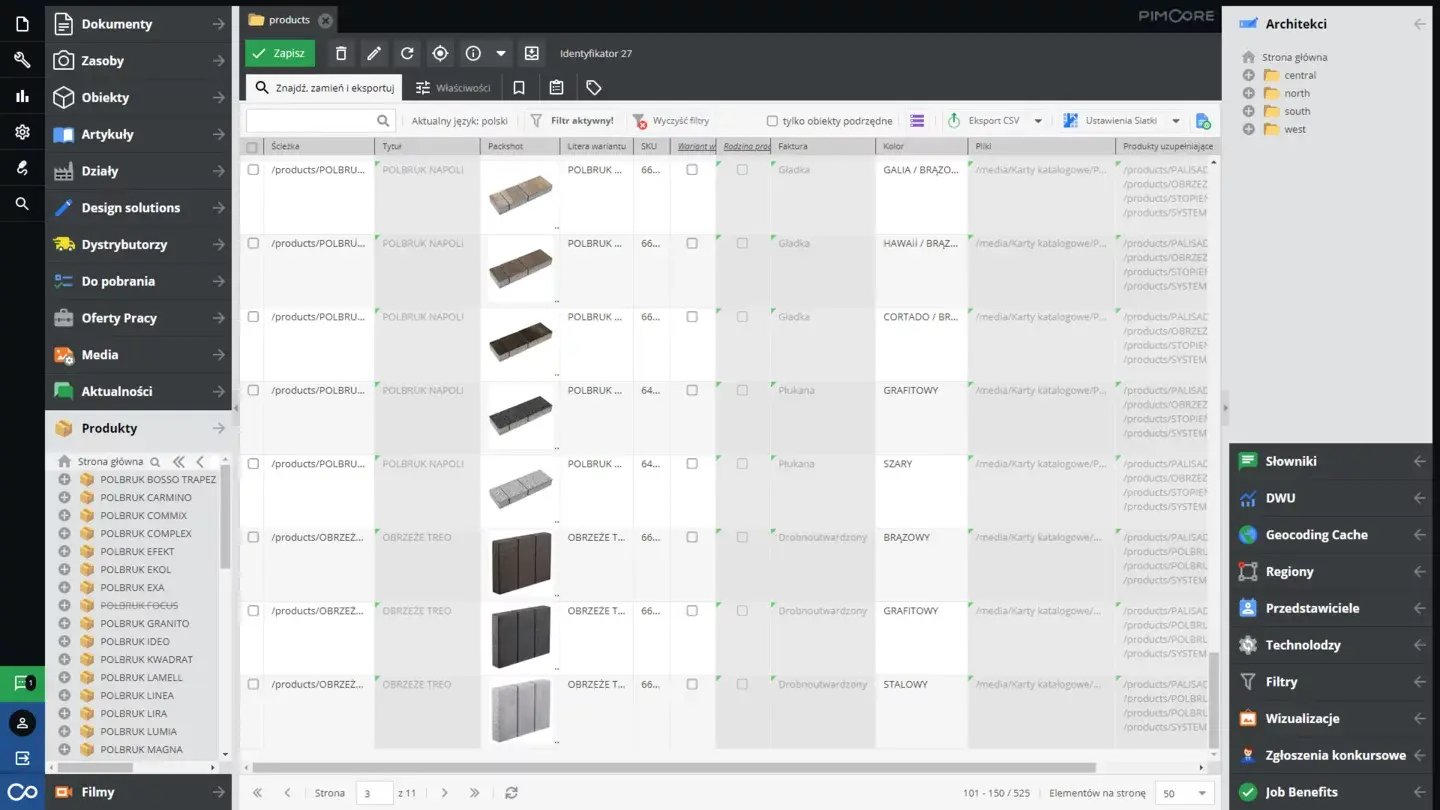Image resolution: width=1440 pixels, height=810 pixels.
Task: Open the notifications chat icon
Action: tap(22, 684)
